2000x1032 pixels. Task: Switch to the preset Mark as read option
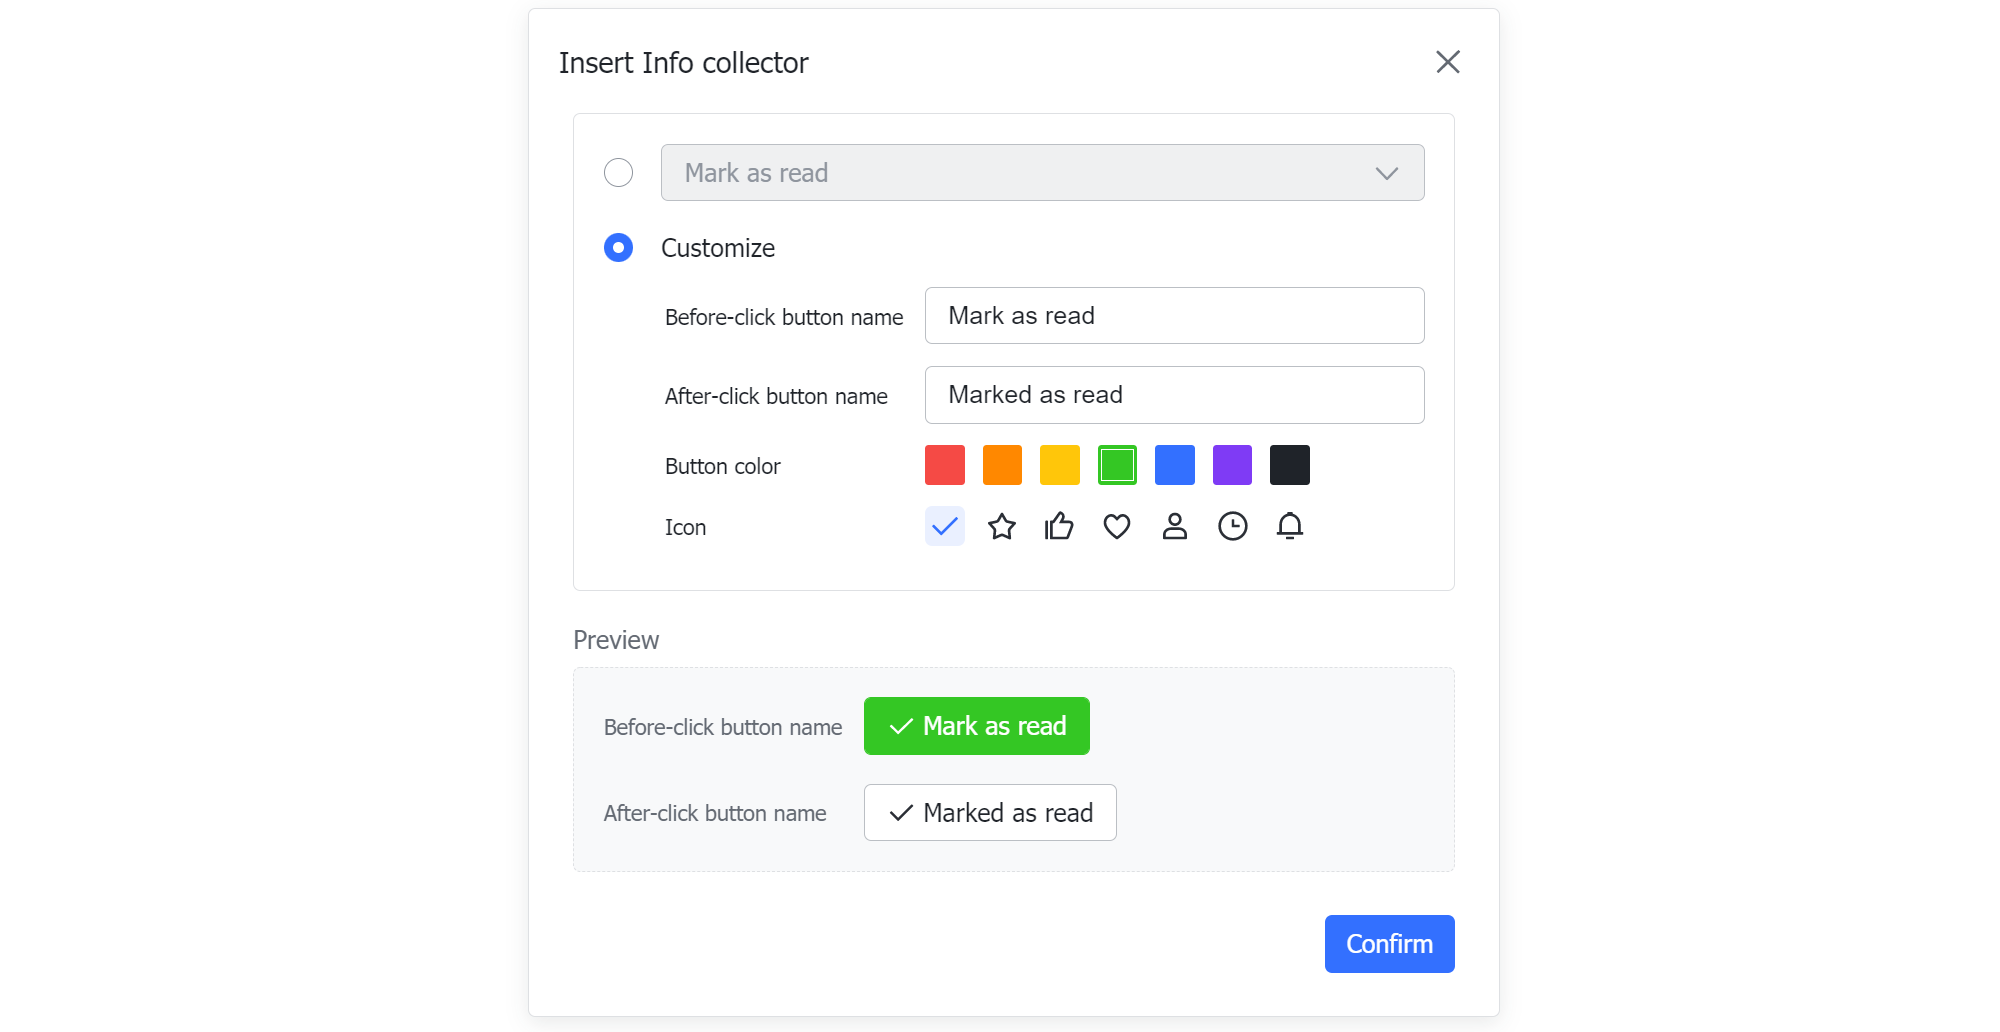pos(618,172)
